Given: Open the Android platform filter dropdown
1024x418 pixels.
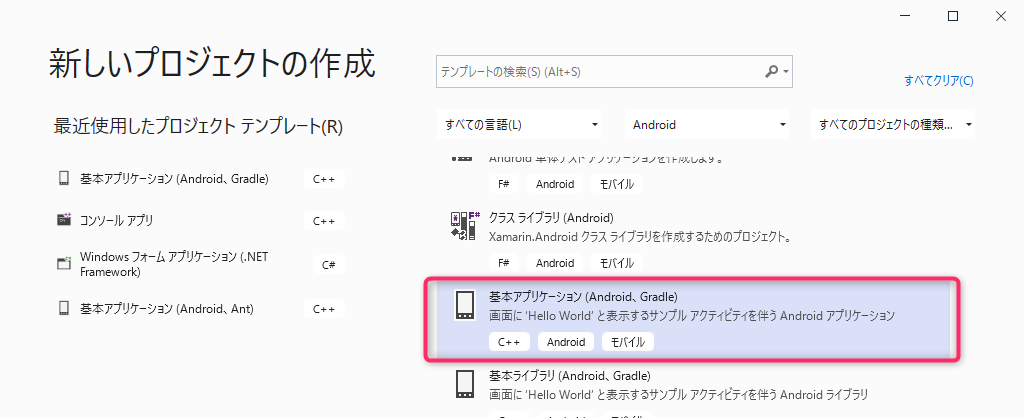Looking at the screenshot, I should [707, 124].
